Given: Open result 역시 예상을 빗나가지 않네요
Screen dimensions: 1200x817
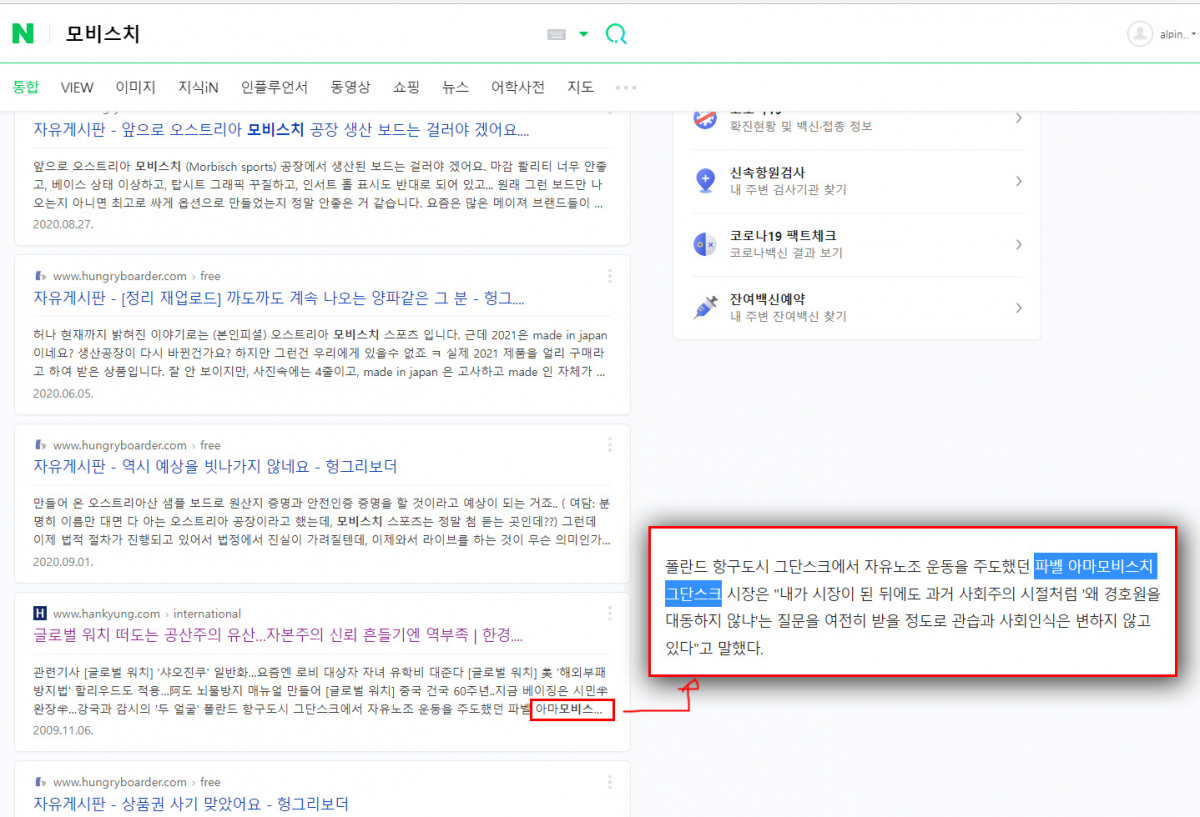Looking at the screenshot, I should 215,466.
